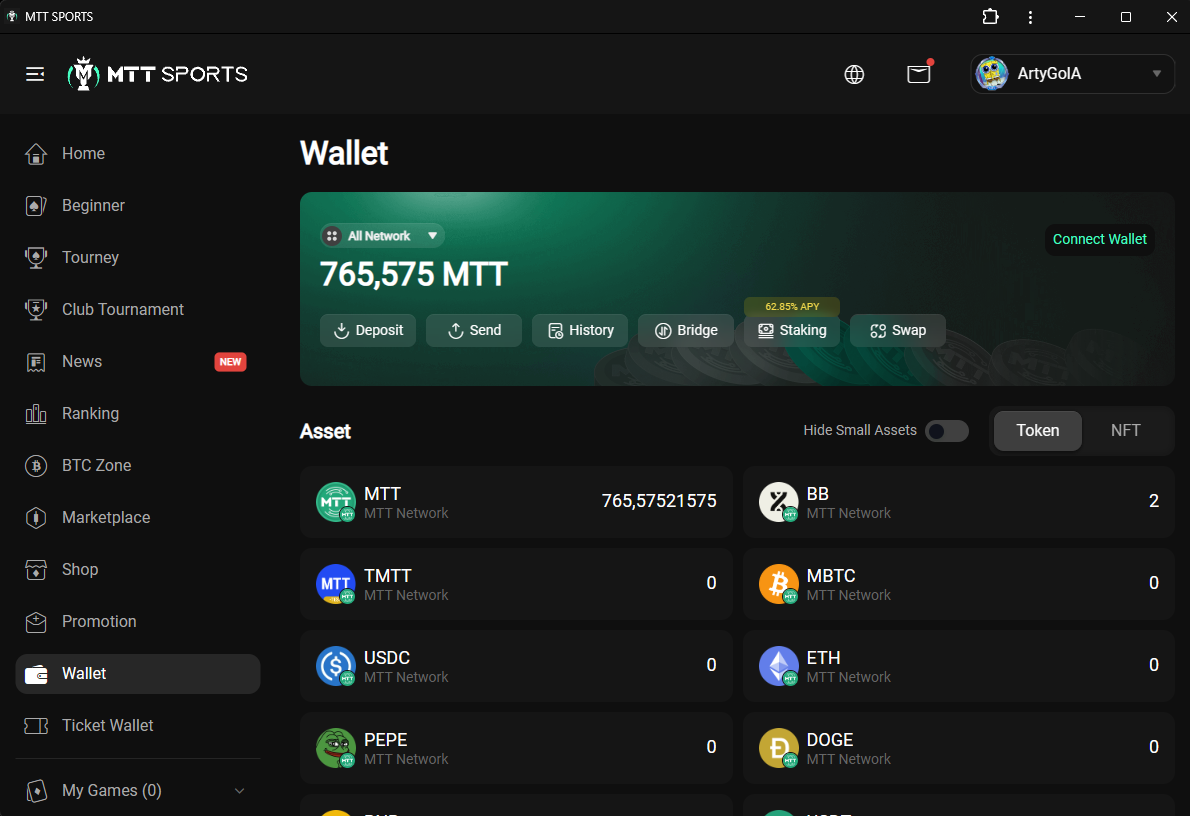Click the NEW badge beside News
Screen dimensions: 1190x816
tap(230, 362)
